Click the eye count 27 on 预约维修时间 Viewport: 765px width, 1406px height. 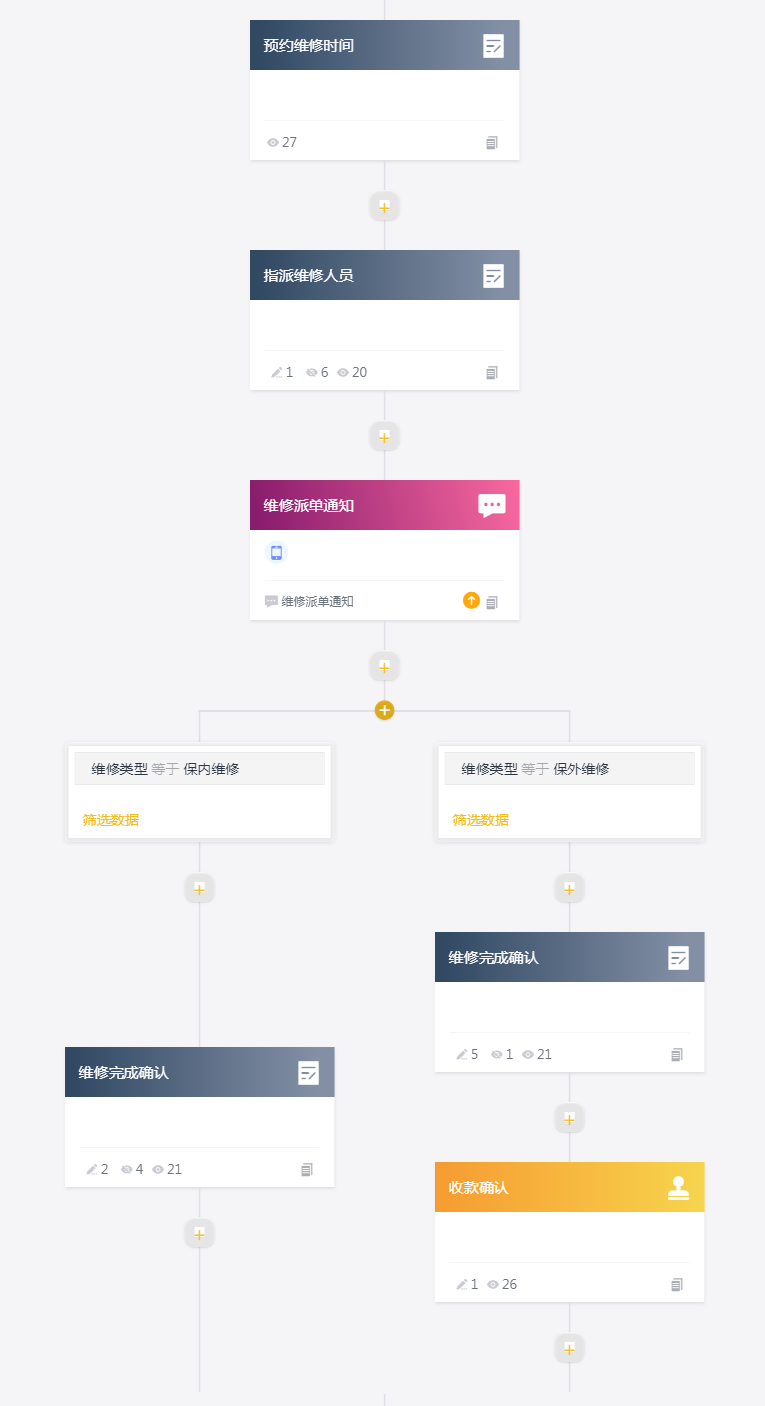click(x=282, y=143)
